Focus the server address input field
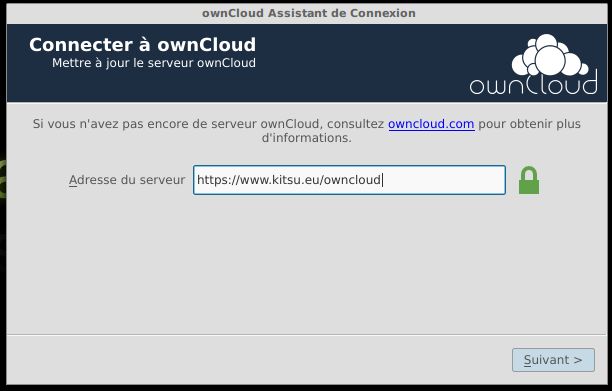Screen dimensions: 612x391 pyautogui.click(x=349, y=180)
